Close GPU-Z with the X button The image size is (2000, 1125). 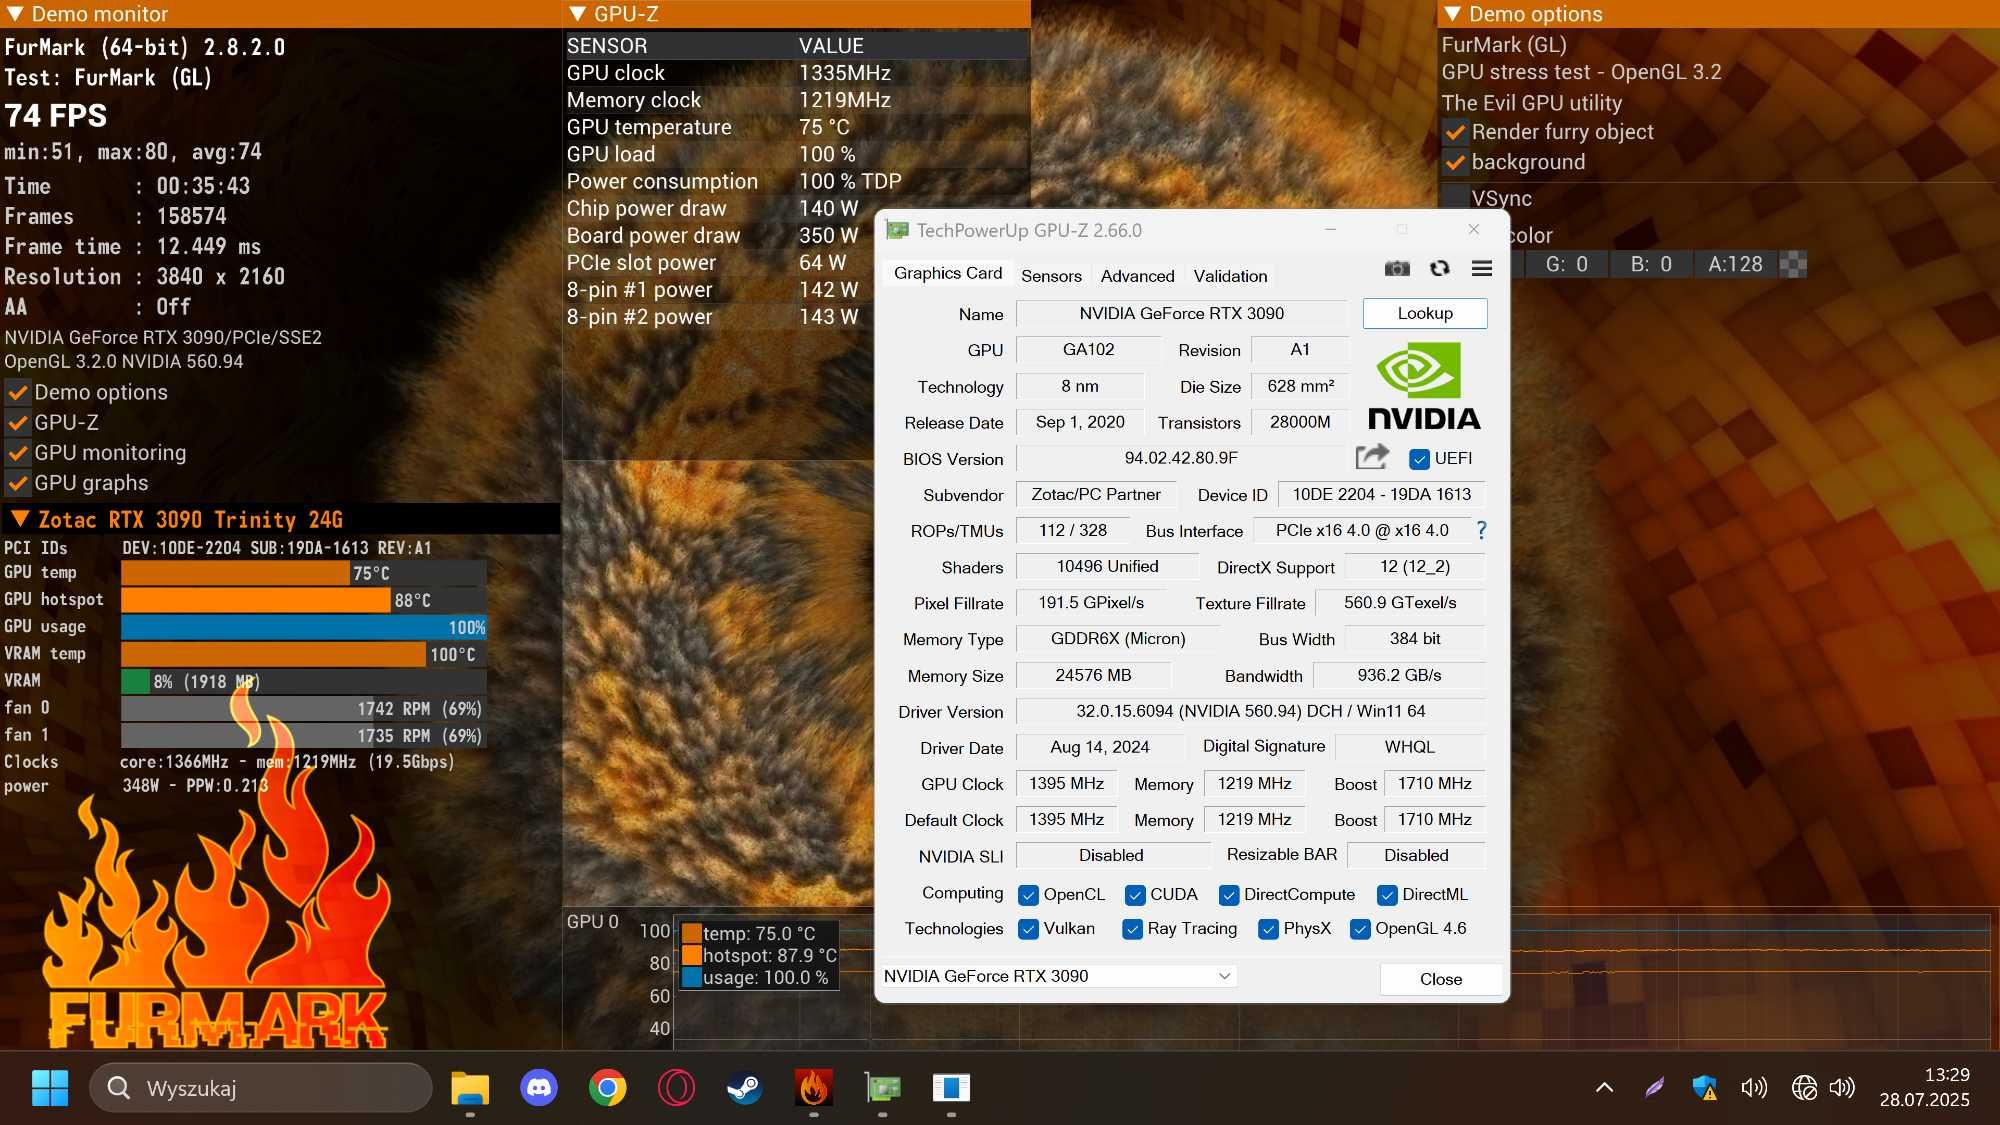click(1474, 230)
